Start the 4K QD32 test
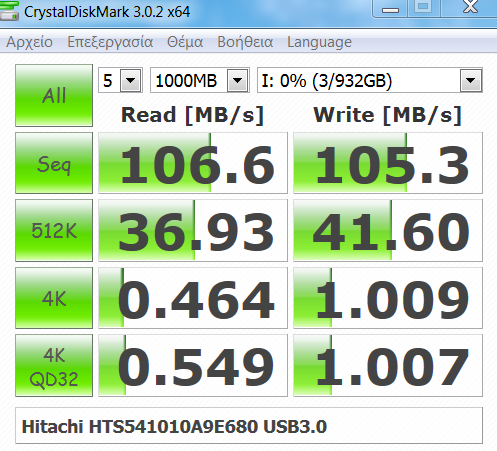The width and height of the screenshot is (497, 451). pyautogui.click(x=54, y=365)
